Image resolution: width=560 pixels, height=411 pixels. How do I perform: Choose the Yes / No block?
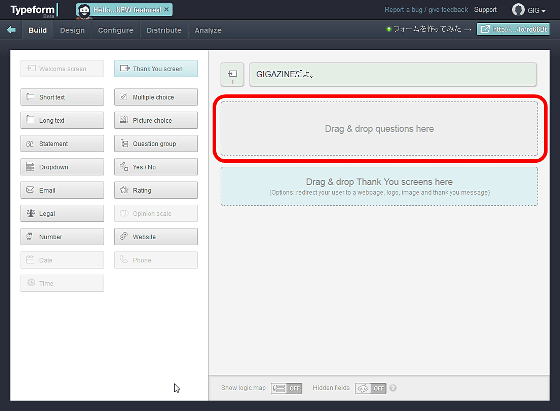tap(156, 167)
